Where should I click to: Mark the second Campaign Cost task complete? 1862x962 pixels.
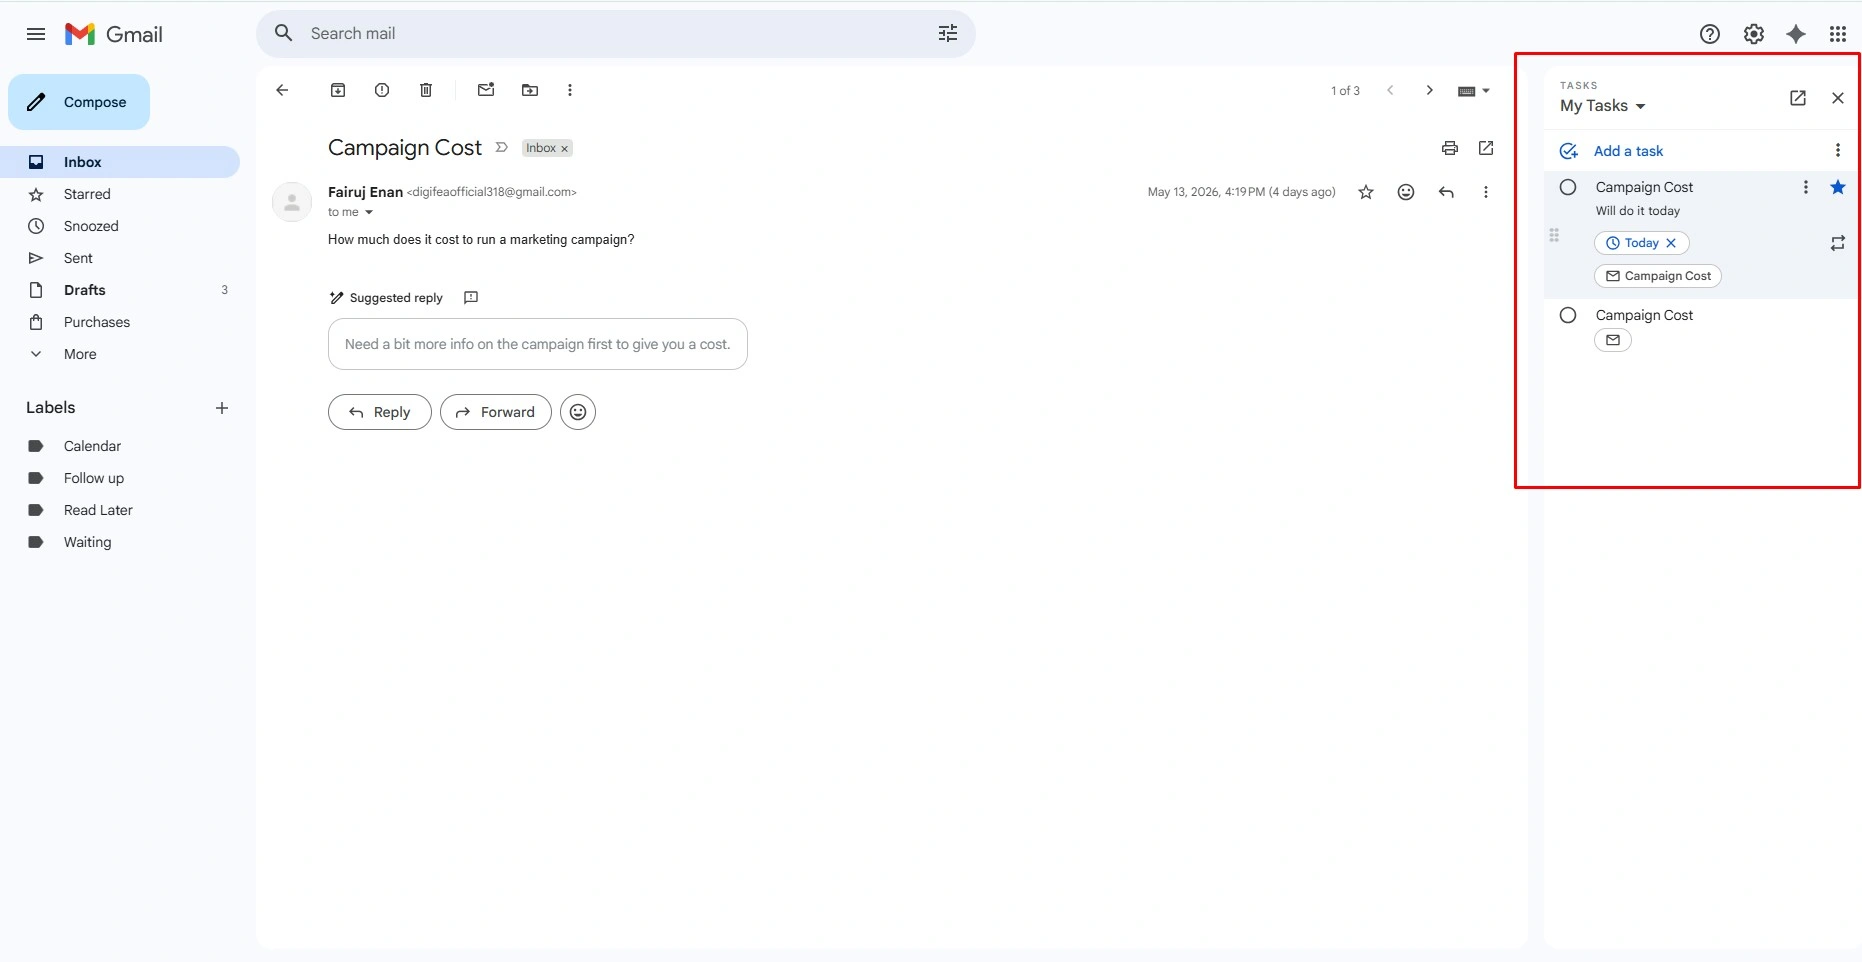pyautogui.click(x=1568, y=315)
